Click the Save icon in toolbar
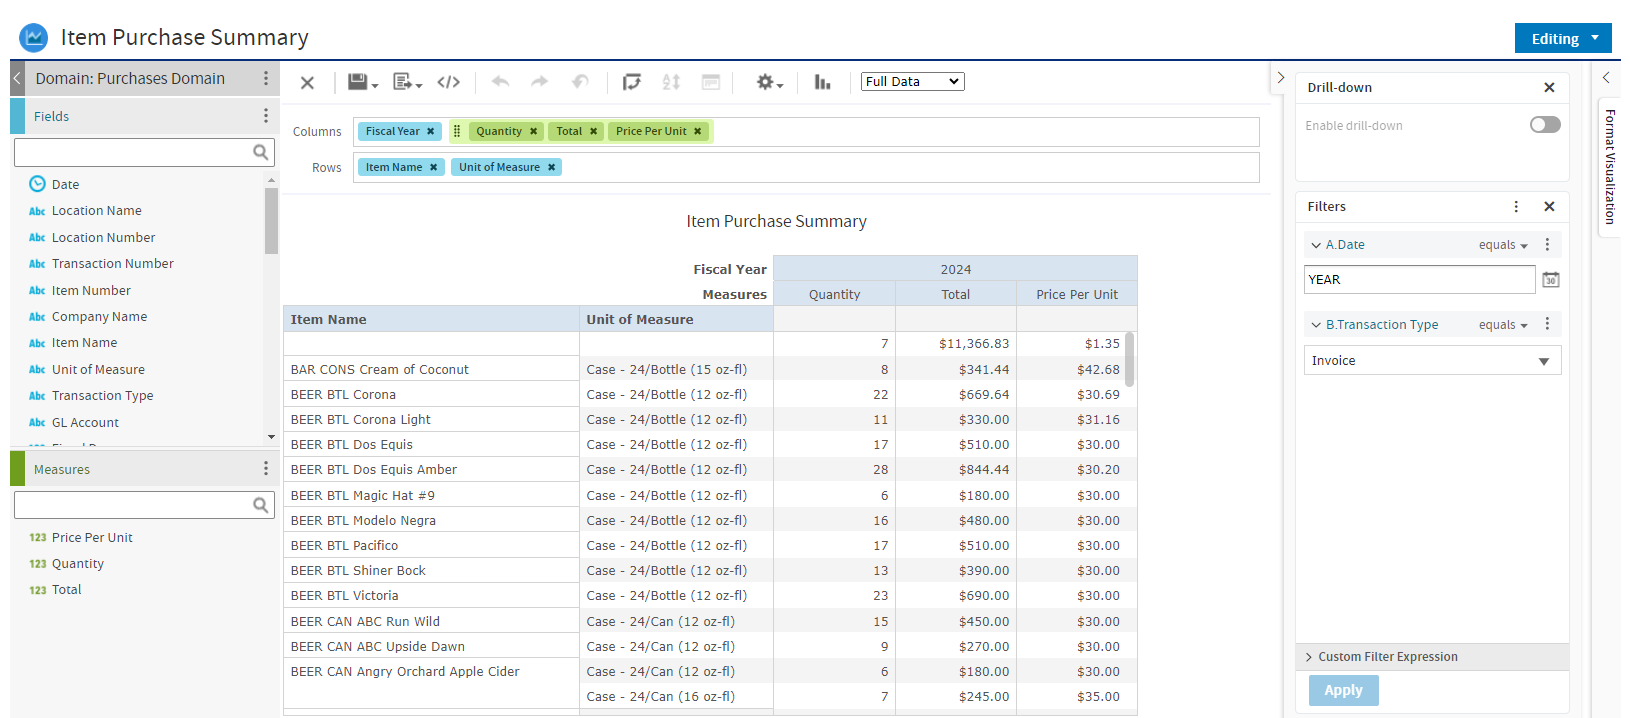1630x718 pixels. pyautogui.click(x=361, y=82)
